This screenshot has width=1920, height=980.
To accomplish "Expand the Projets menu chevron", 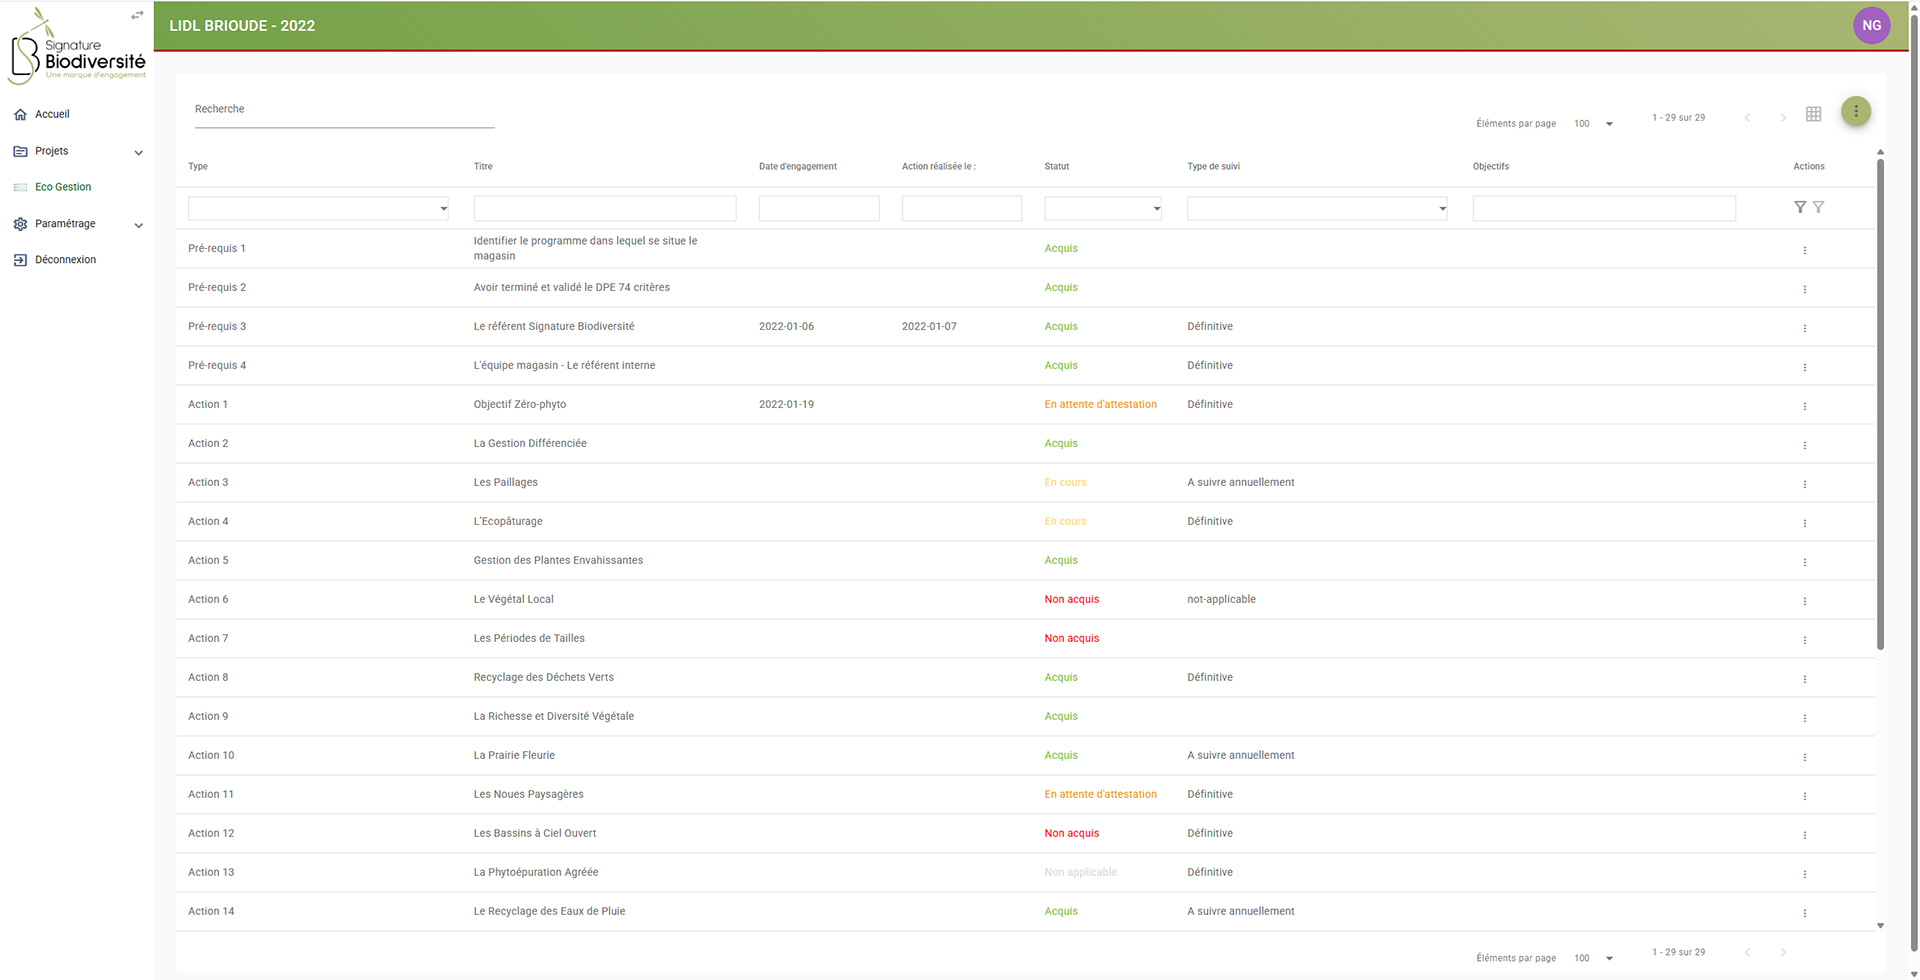I will (x=138, y=152).
